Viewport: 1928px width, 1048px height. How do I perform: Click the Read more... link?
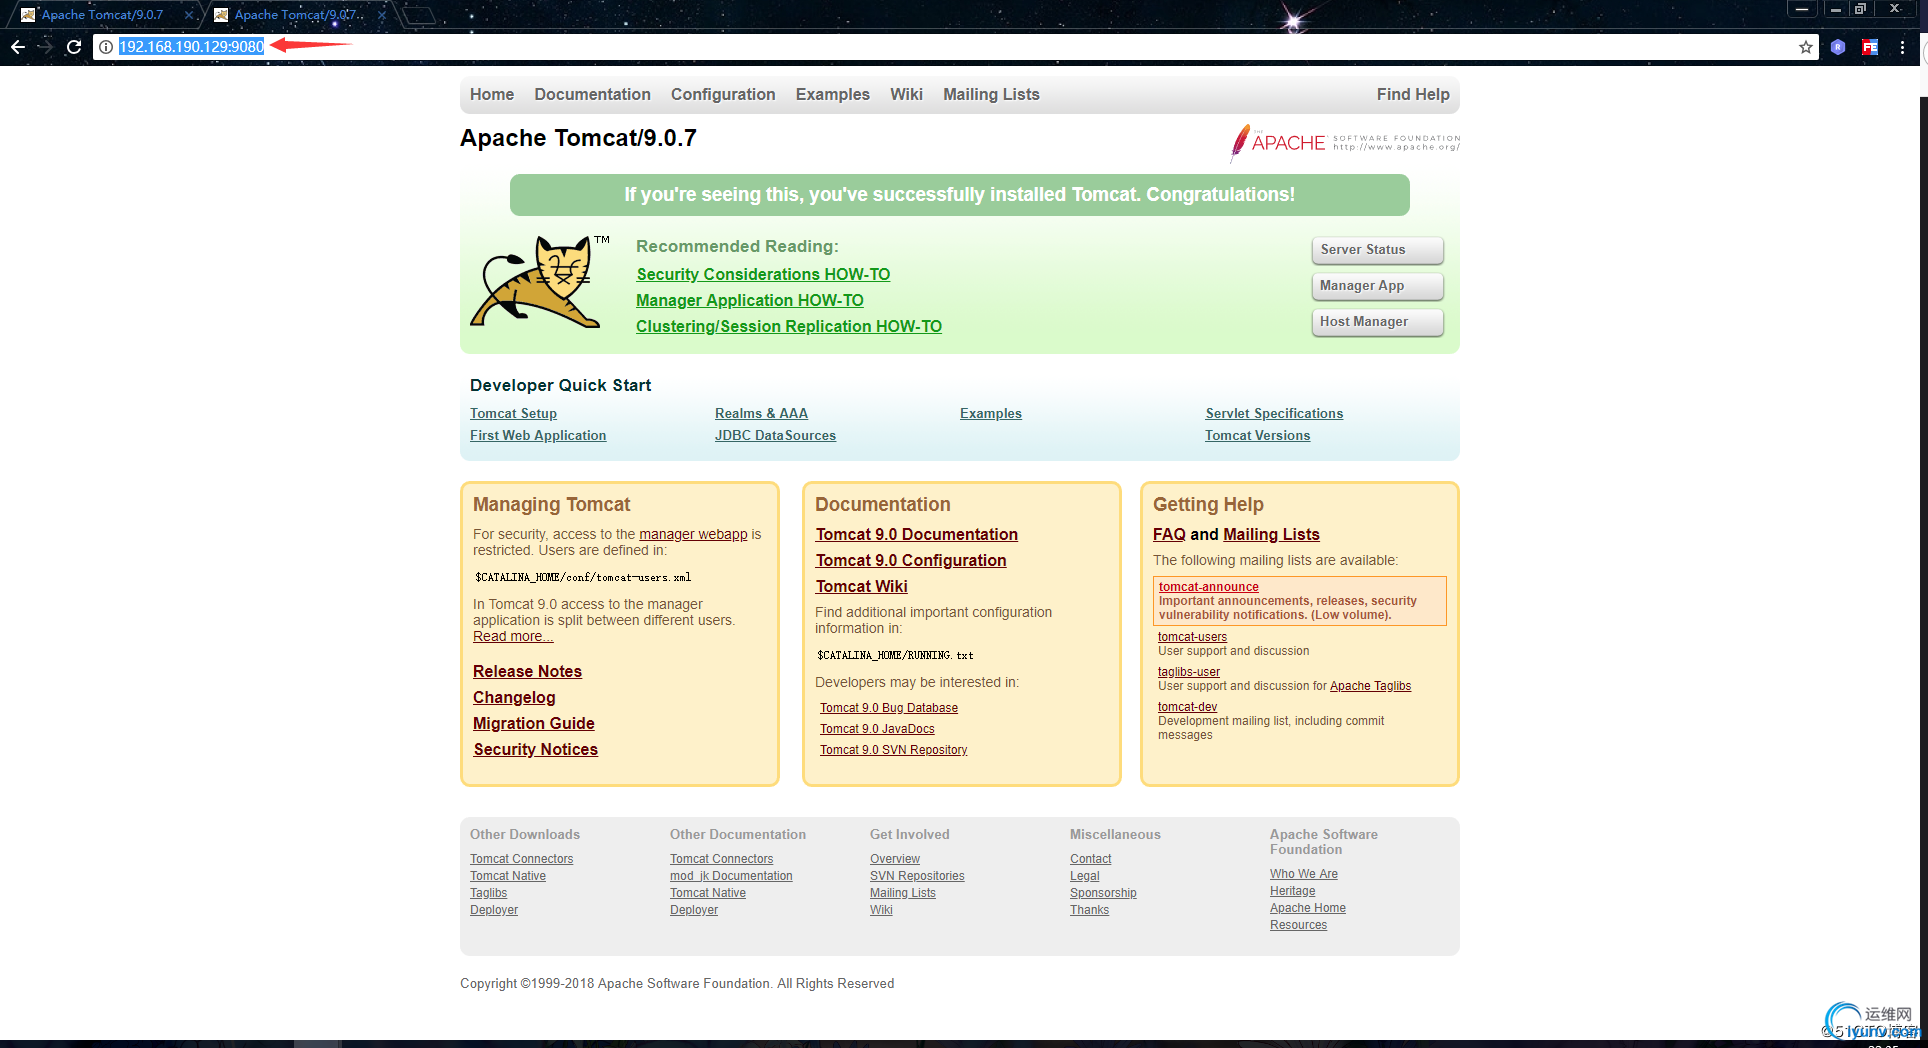tap(513, 636)
